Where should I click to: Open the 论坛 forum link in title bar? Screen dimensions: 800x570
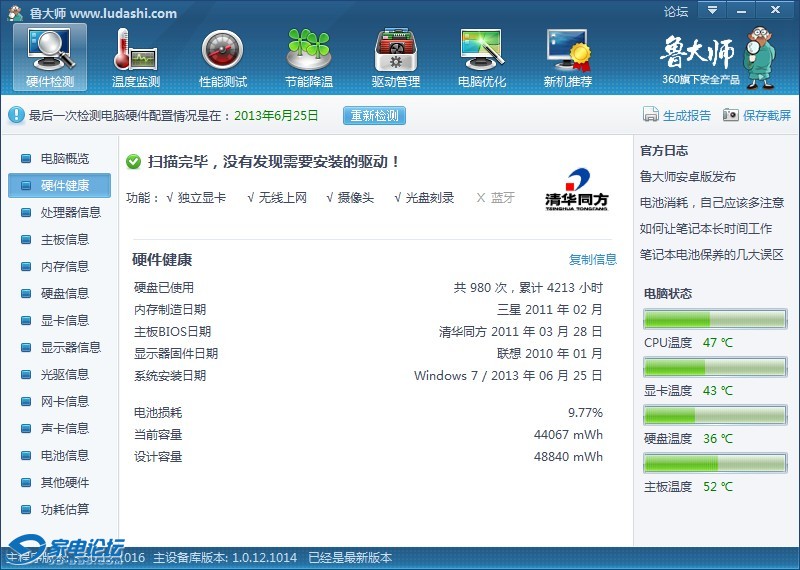[676, 12]
